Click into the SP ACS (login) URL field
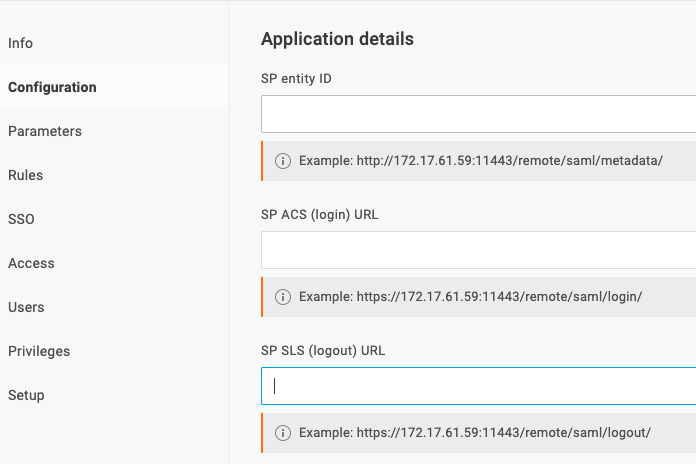The image size is (696, 464). pyautogui.click(x=478, y=250)
